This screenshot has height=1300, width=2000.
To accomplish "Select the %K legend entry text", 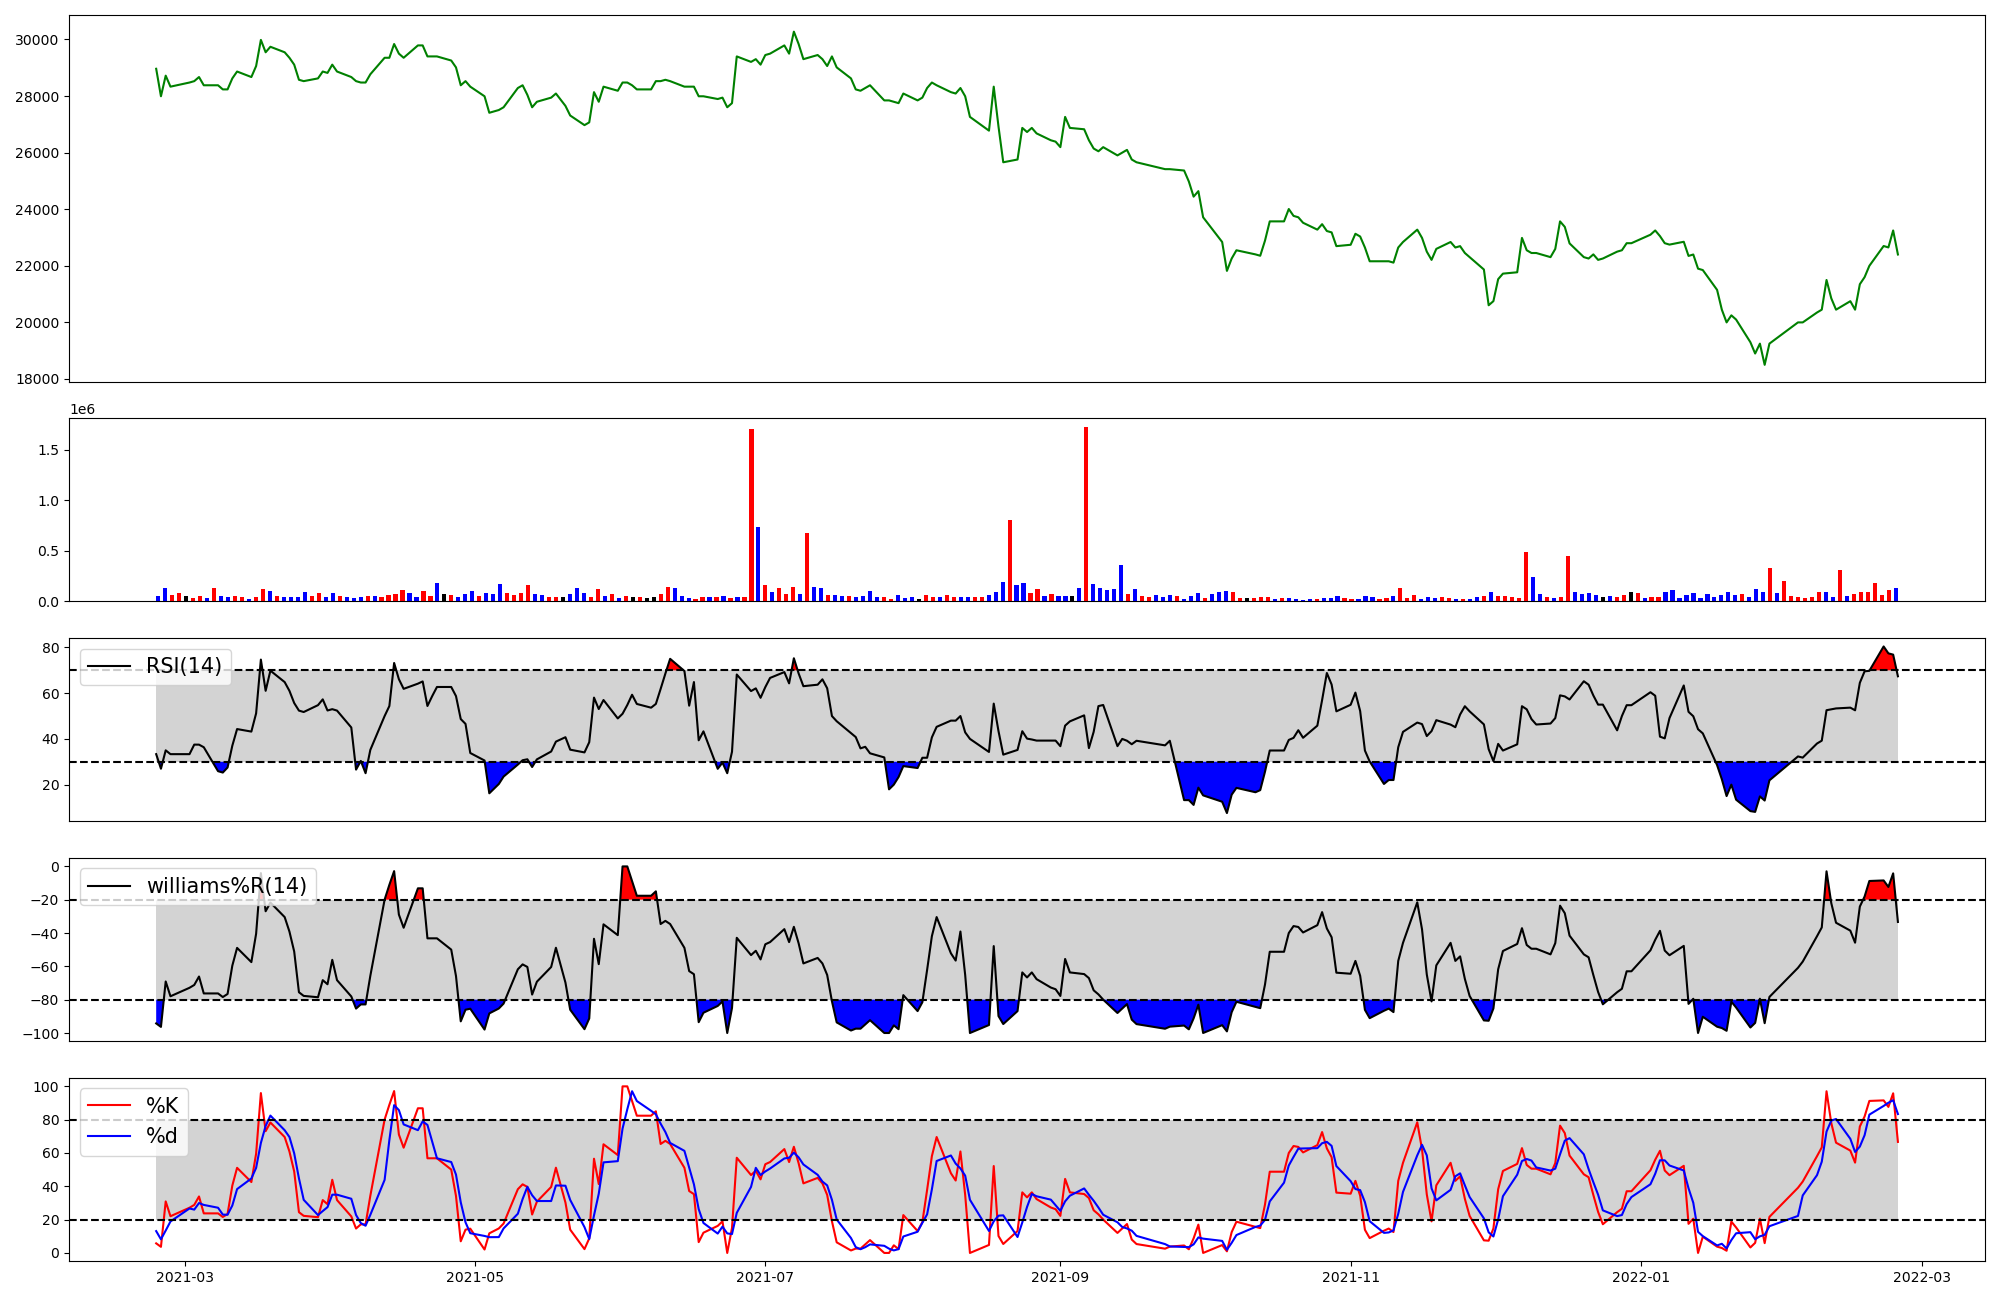I will [x=162, y=1105].
